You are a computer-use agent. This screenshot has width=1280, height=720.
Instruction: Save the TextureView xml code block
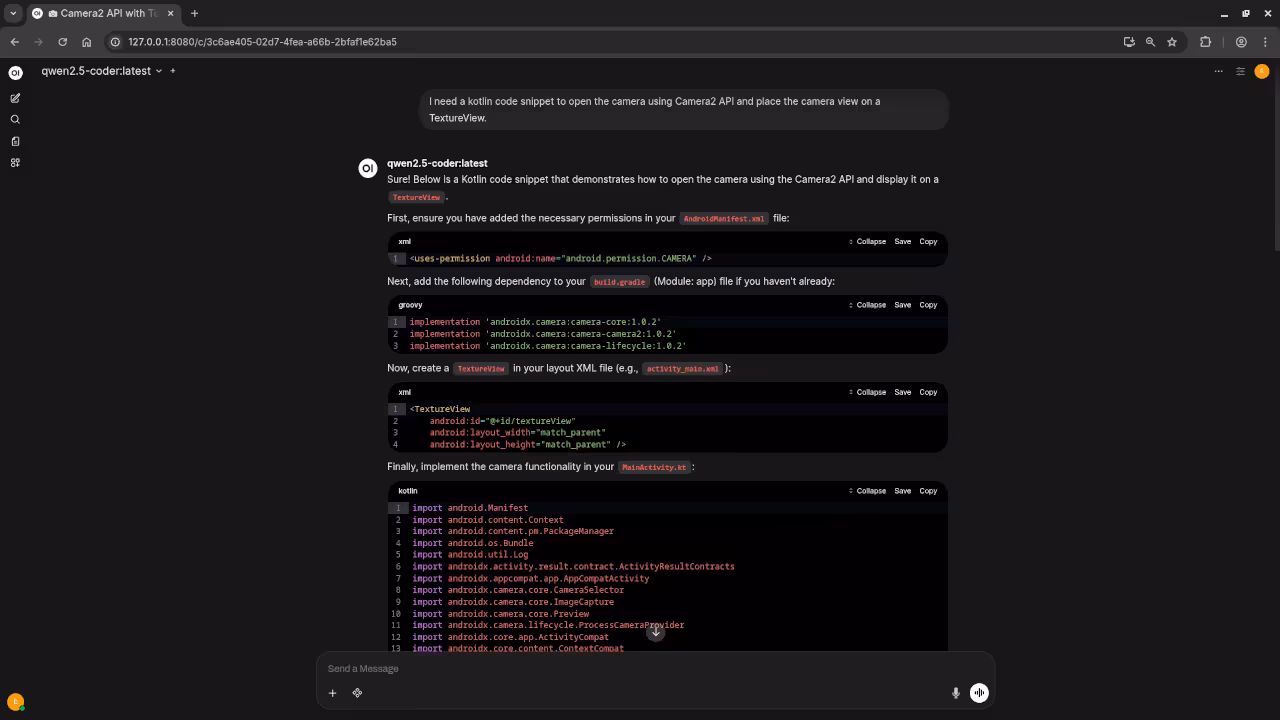click(902, 392)
